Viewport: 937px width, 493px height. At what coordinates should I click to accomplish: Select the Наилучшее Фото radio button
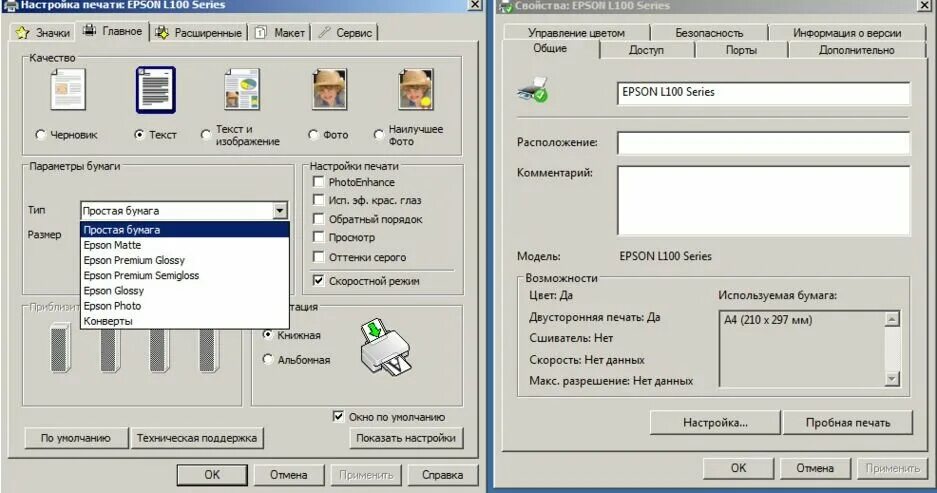(x=378, y=134)
